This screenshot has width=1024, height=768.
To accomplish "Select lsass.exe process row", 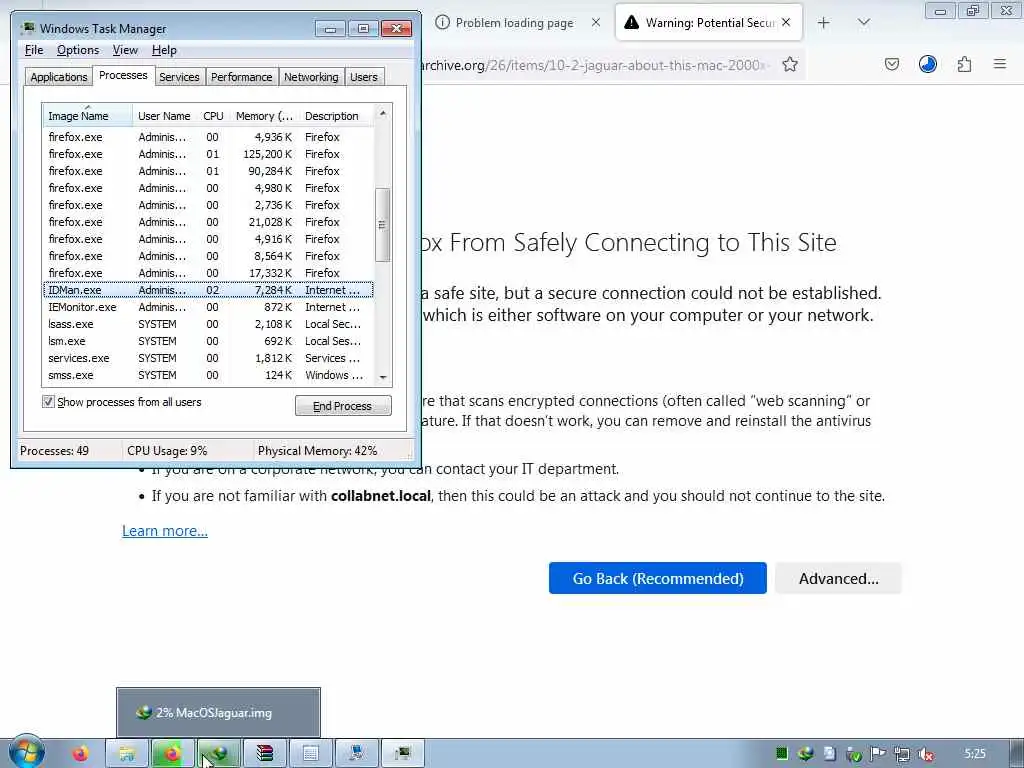I will (x=208, y=324).
